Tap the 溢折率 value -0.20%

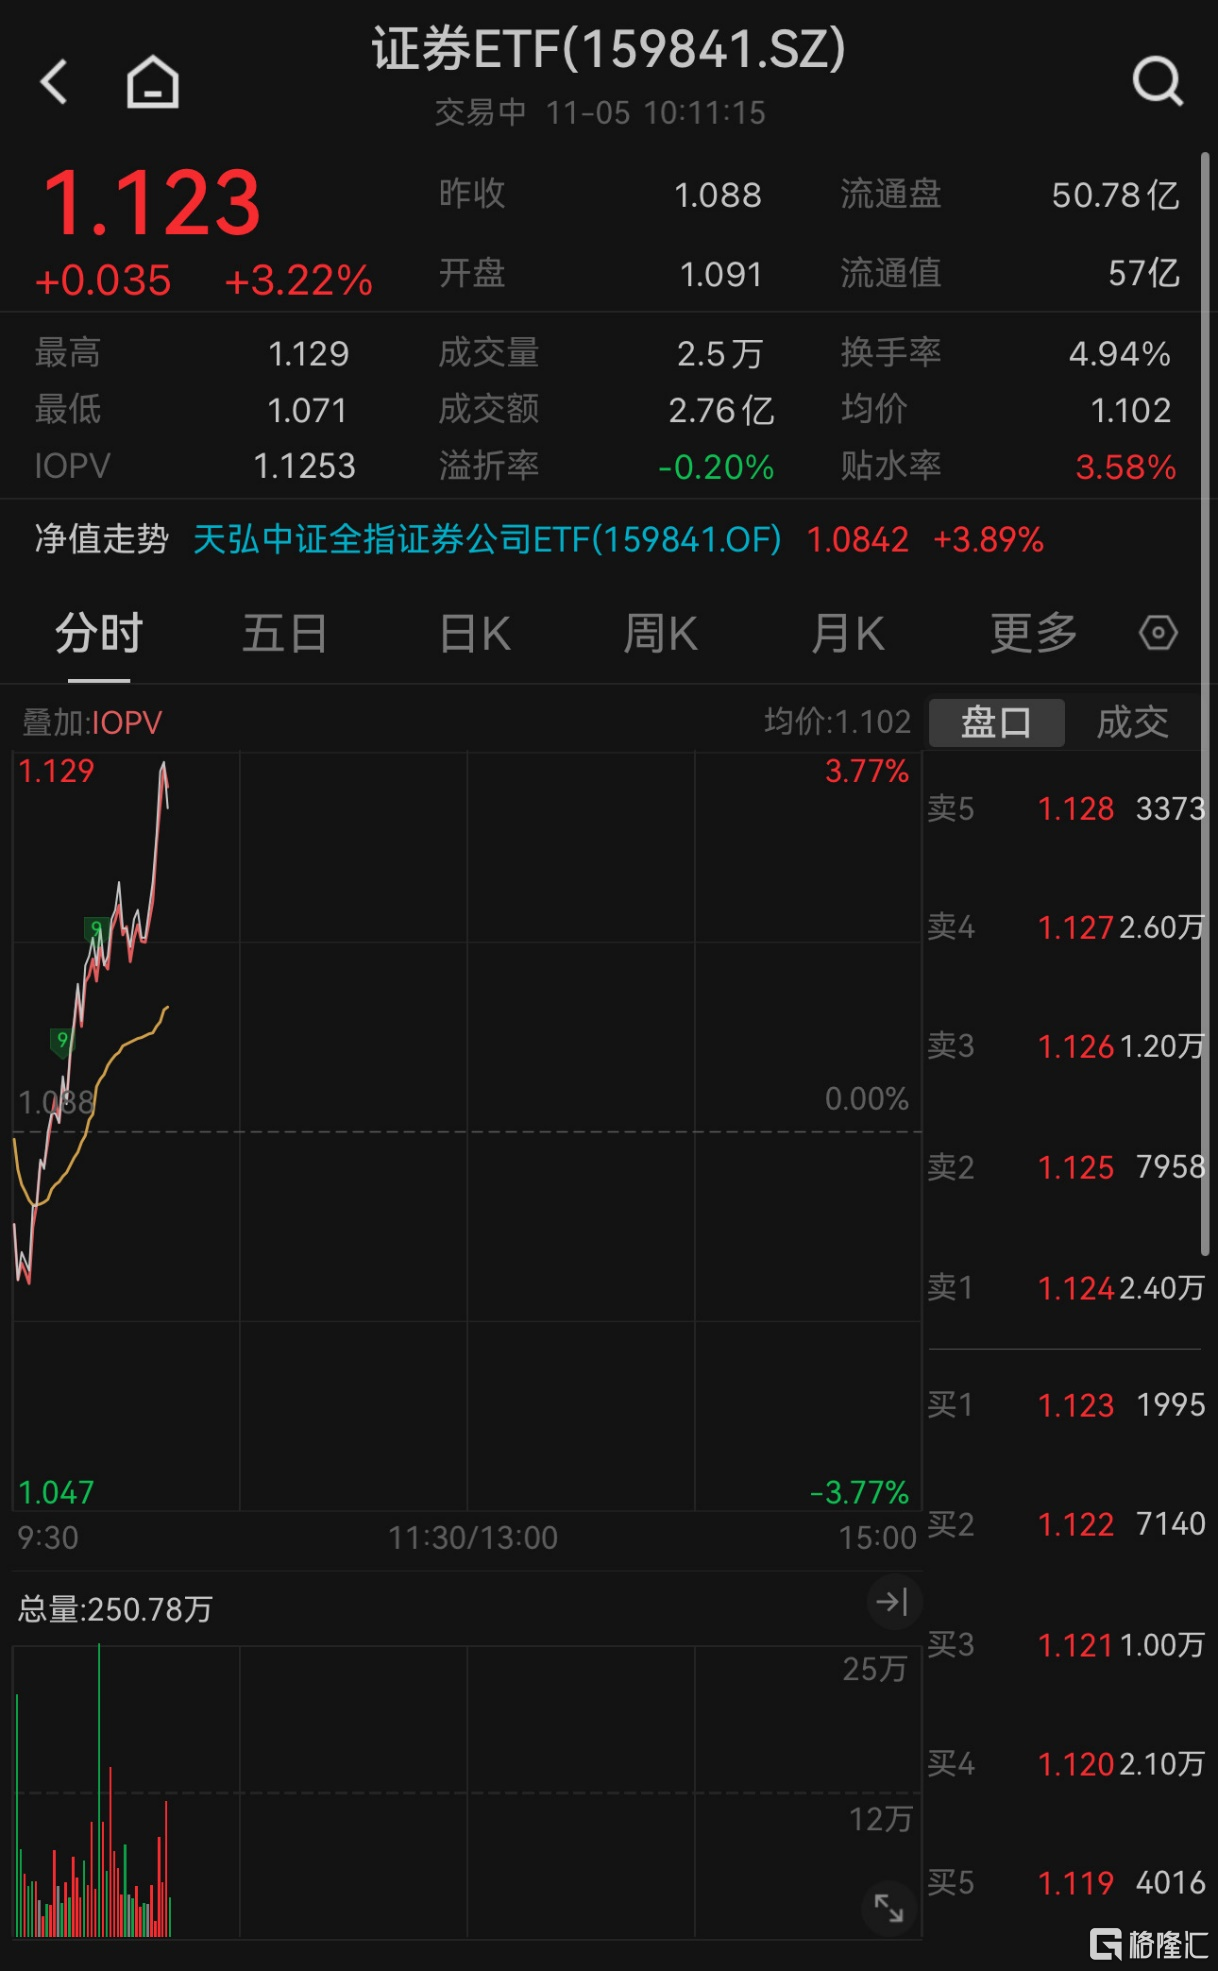[716, 467]
